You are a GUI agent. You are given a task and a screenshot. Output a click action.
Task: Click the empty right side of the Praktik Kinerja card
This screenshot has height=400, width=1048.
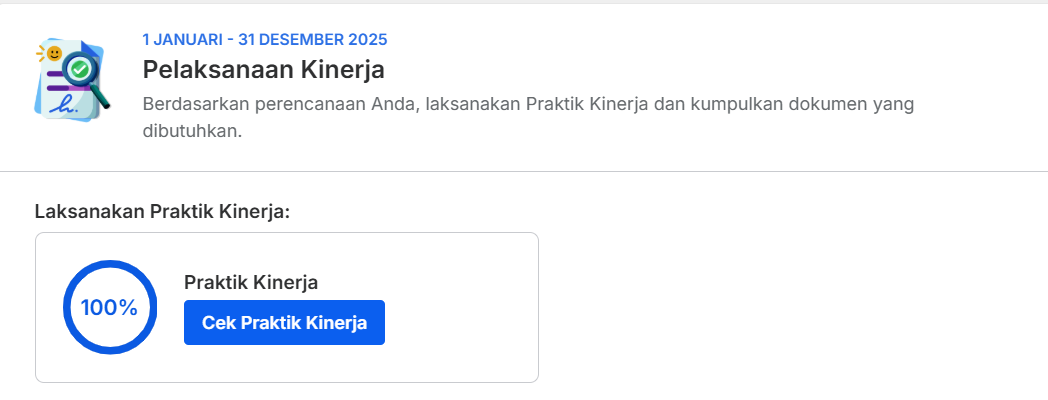(461, 308)
